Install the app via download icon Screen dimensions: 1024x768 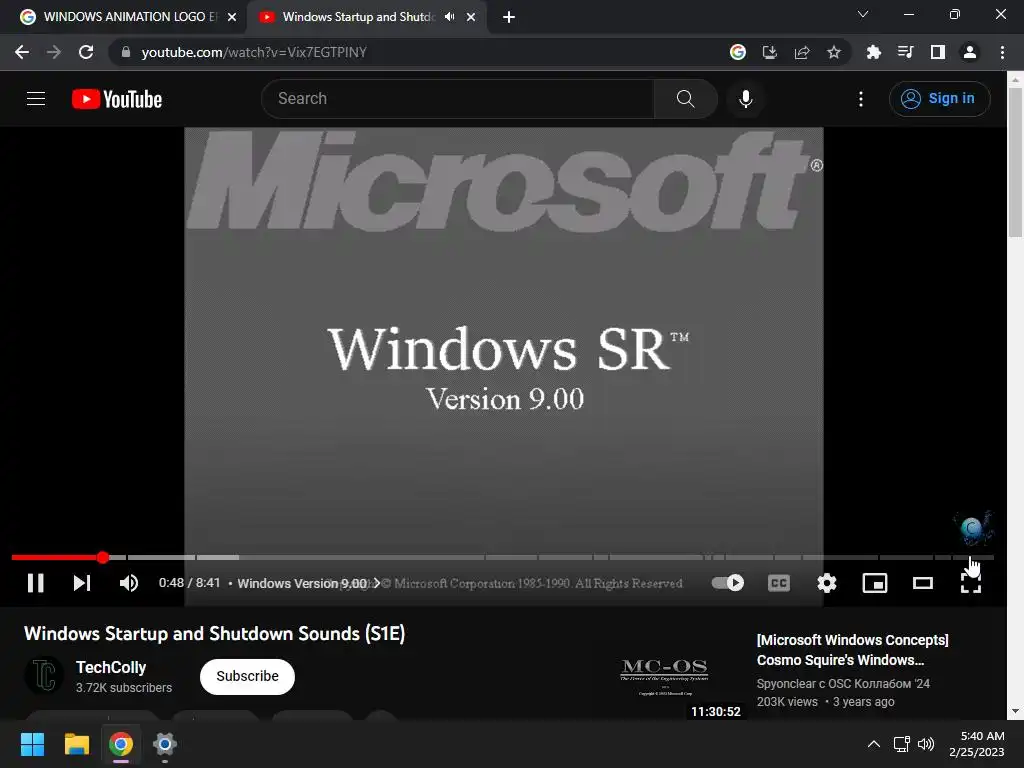tap(769, 52)
